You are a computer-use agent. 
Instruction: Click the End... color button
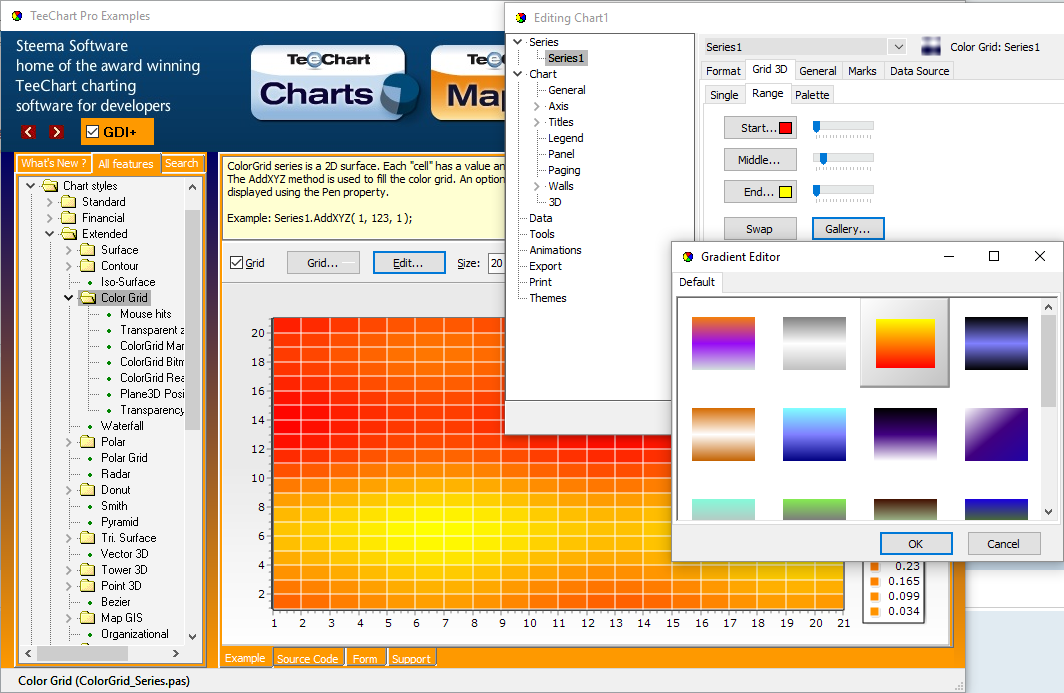tap(760, 192)
